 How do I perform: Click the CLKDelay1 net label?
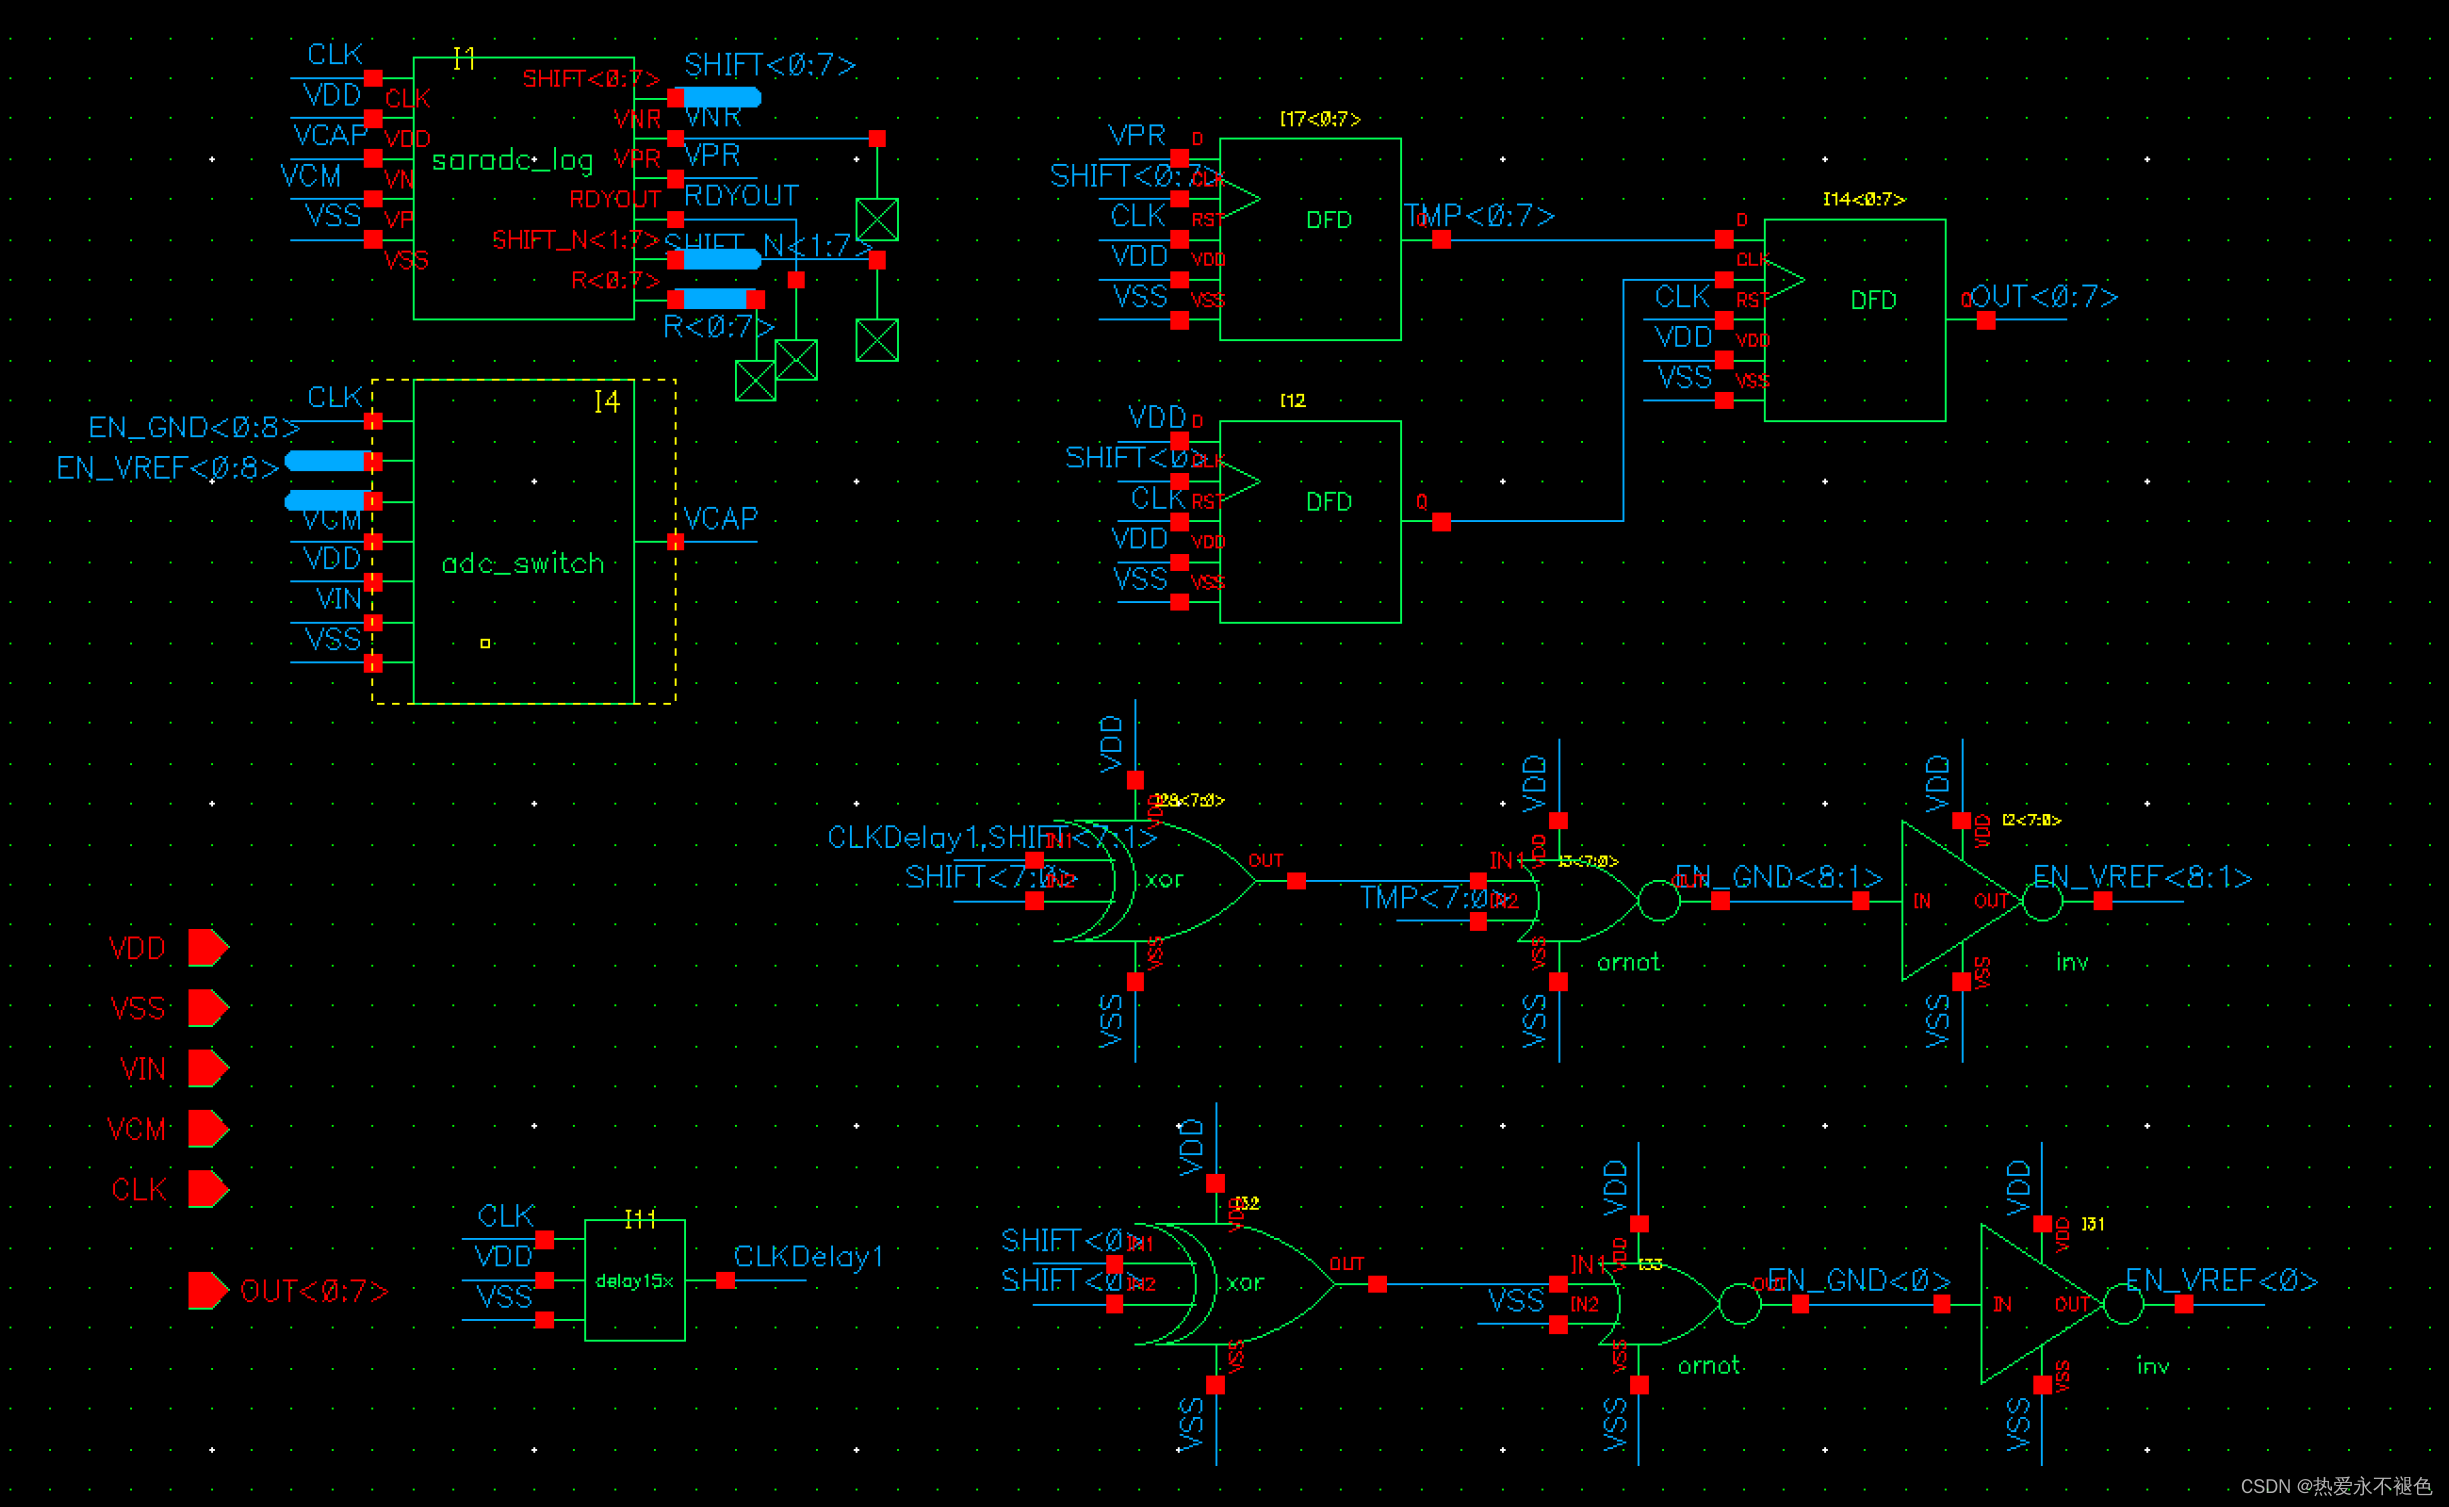(x=808, y=1257)
